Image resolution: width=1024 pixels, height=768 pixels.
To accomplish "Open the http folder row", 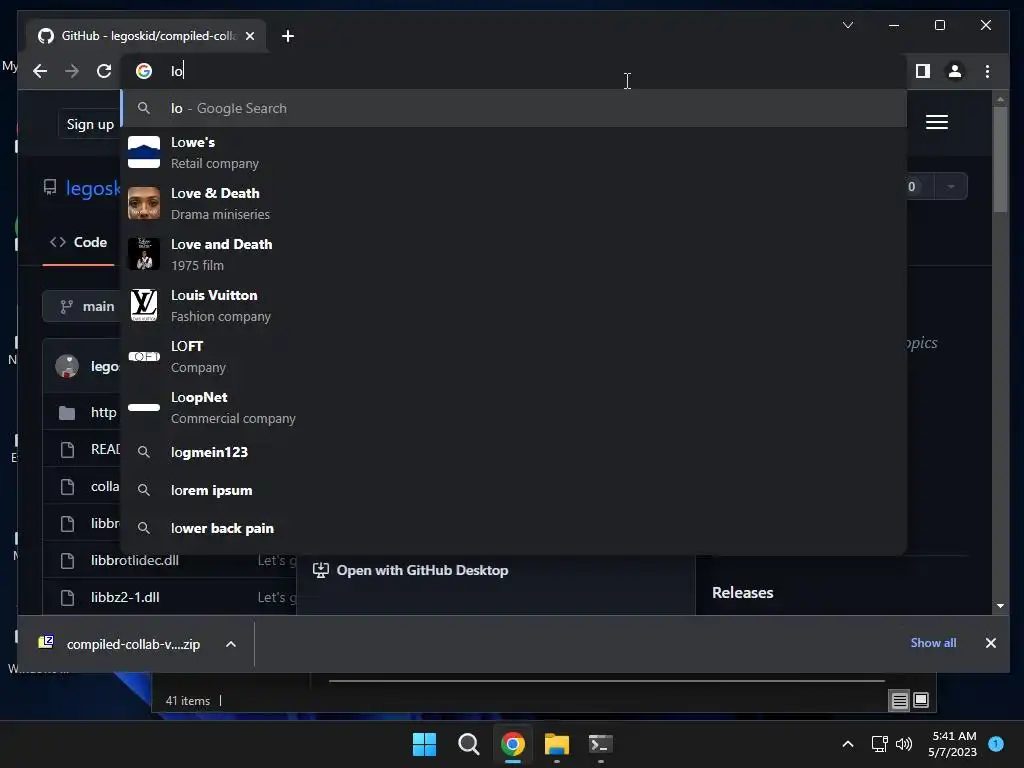I will pyautogui.click(x=103, y=412).
